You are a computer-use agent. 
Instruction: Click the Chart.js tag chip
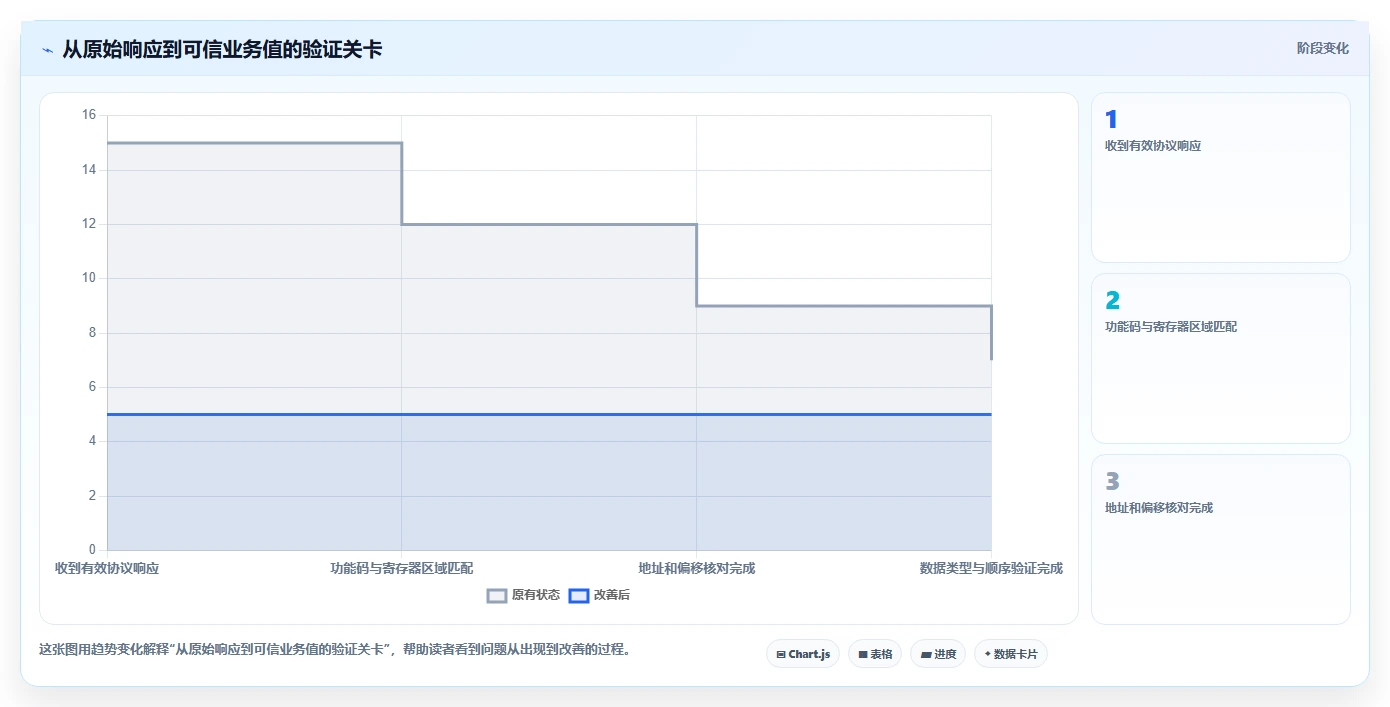click(x=803, y=654)
